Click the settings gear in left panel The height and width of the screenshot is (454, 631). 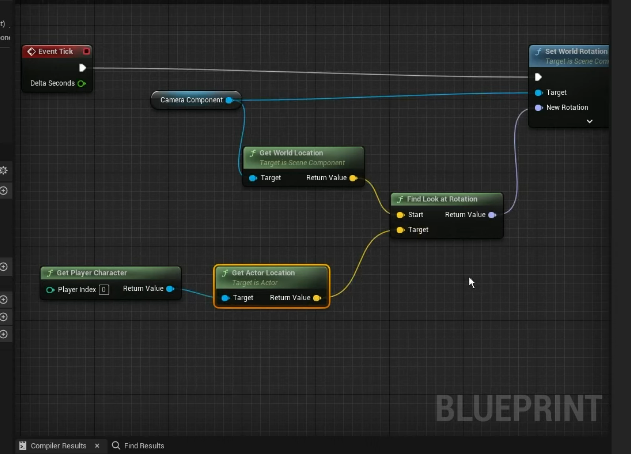click(4, 171)
